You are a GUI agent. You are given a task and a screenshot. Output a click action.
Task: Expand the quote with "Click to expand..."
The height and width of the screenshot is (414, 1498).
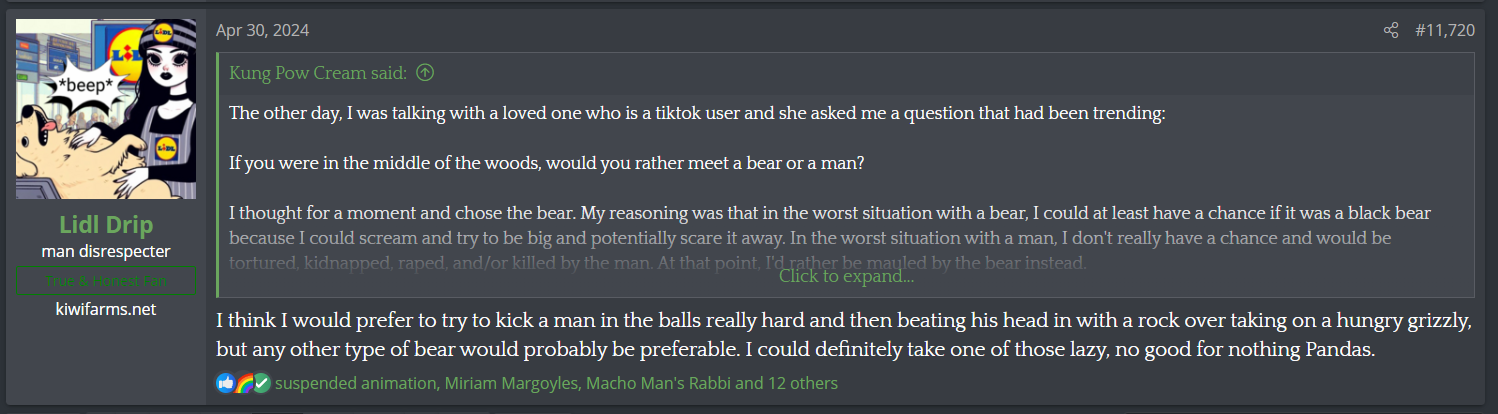(846, 276)
